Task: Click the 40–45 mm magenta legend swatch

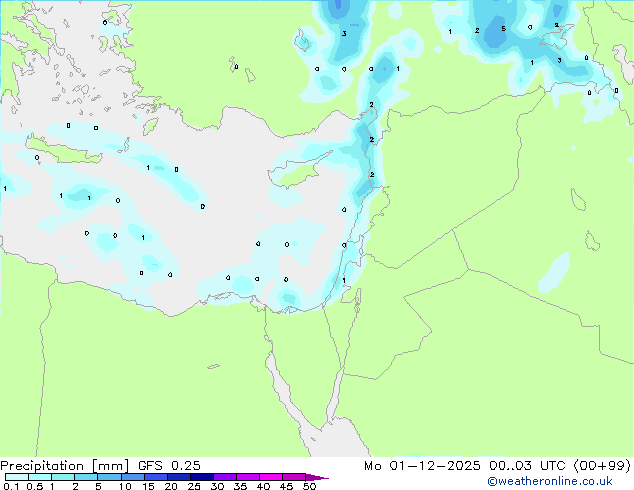Action: (271, 477)
